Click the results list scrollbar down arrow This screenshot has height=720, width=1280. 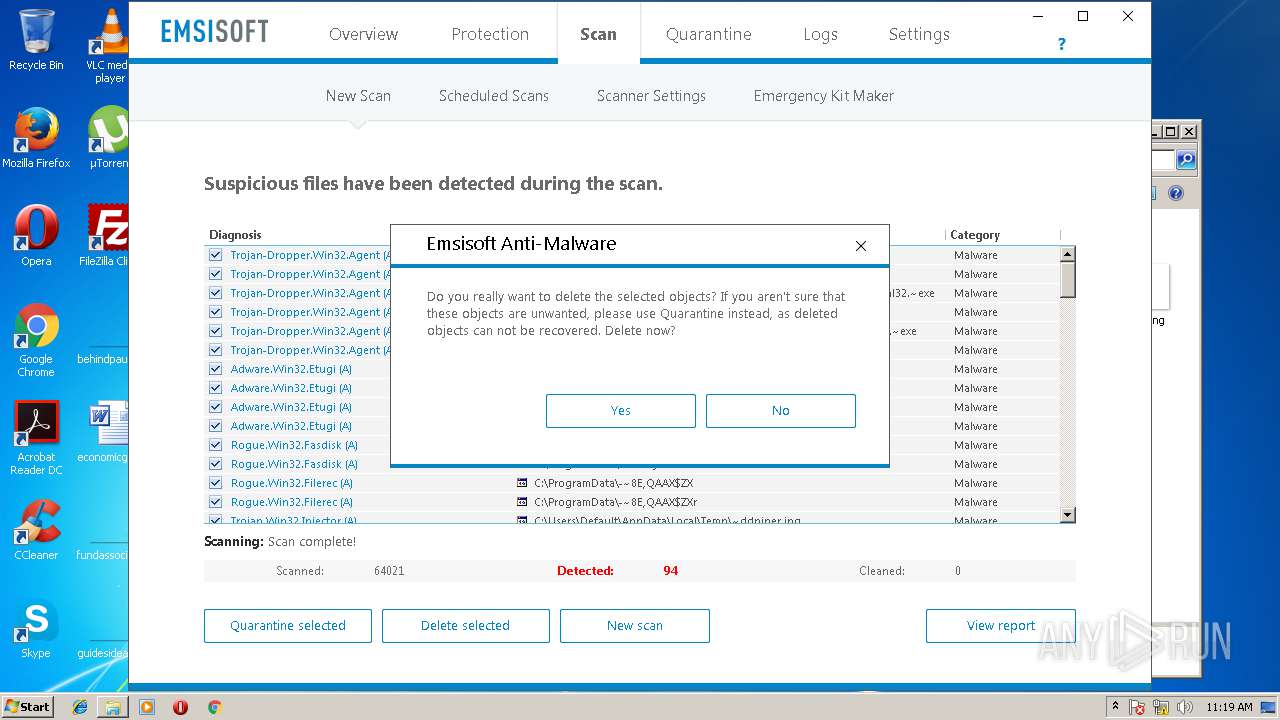1067,515
